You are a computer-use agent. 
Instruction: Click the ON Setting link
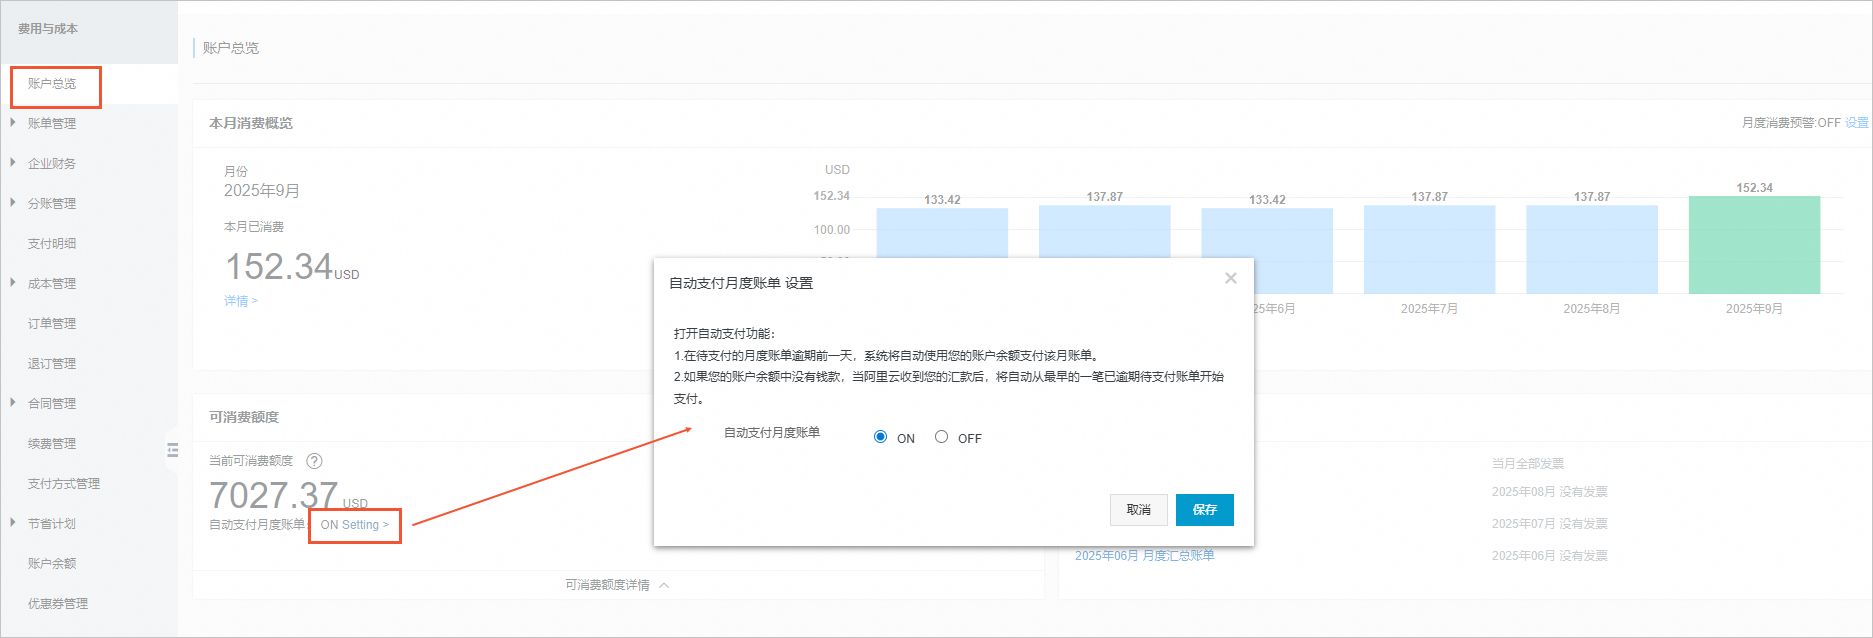(x=355, y=525)
